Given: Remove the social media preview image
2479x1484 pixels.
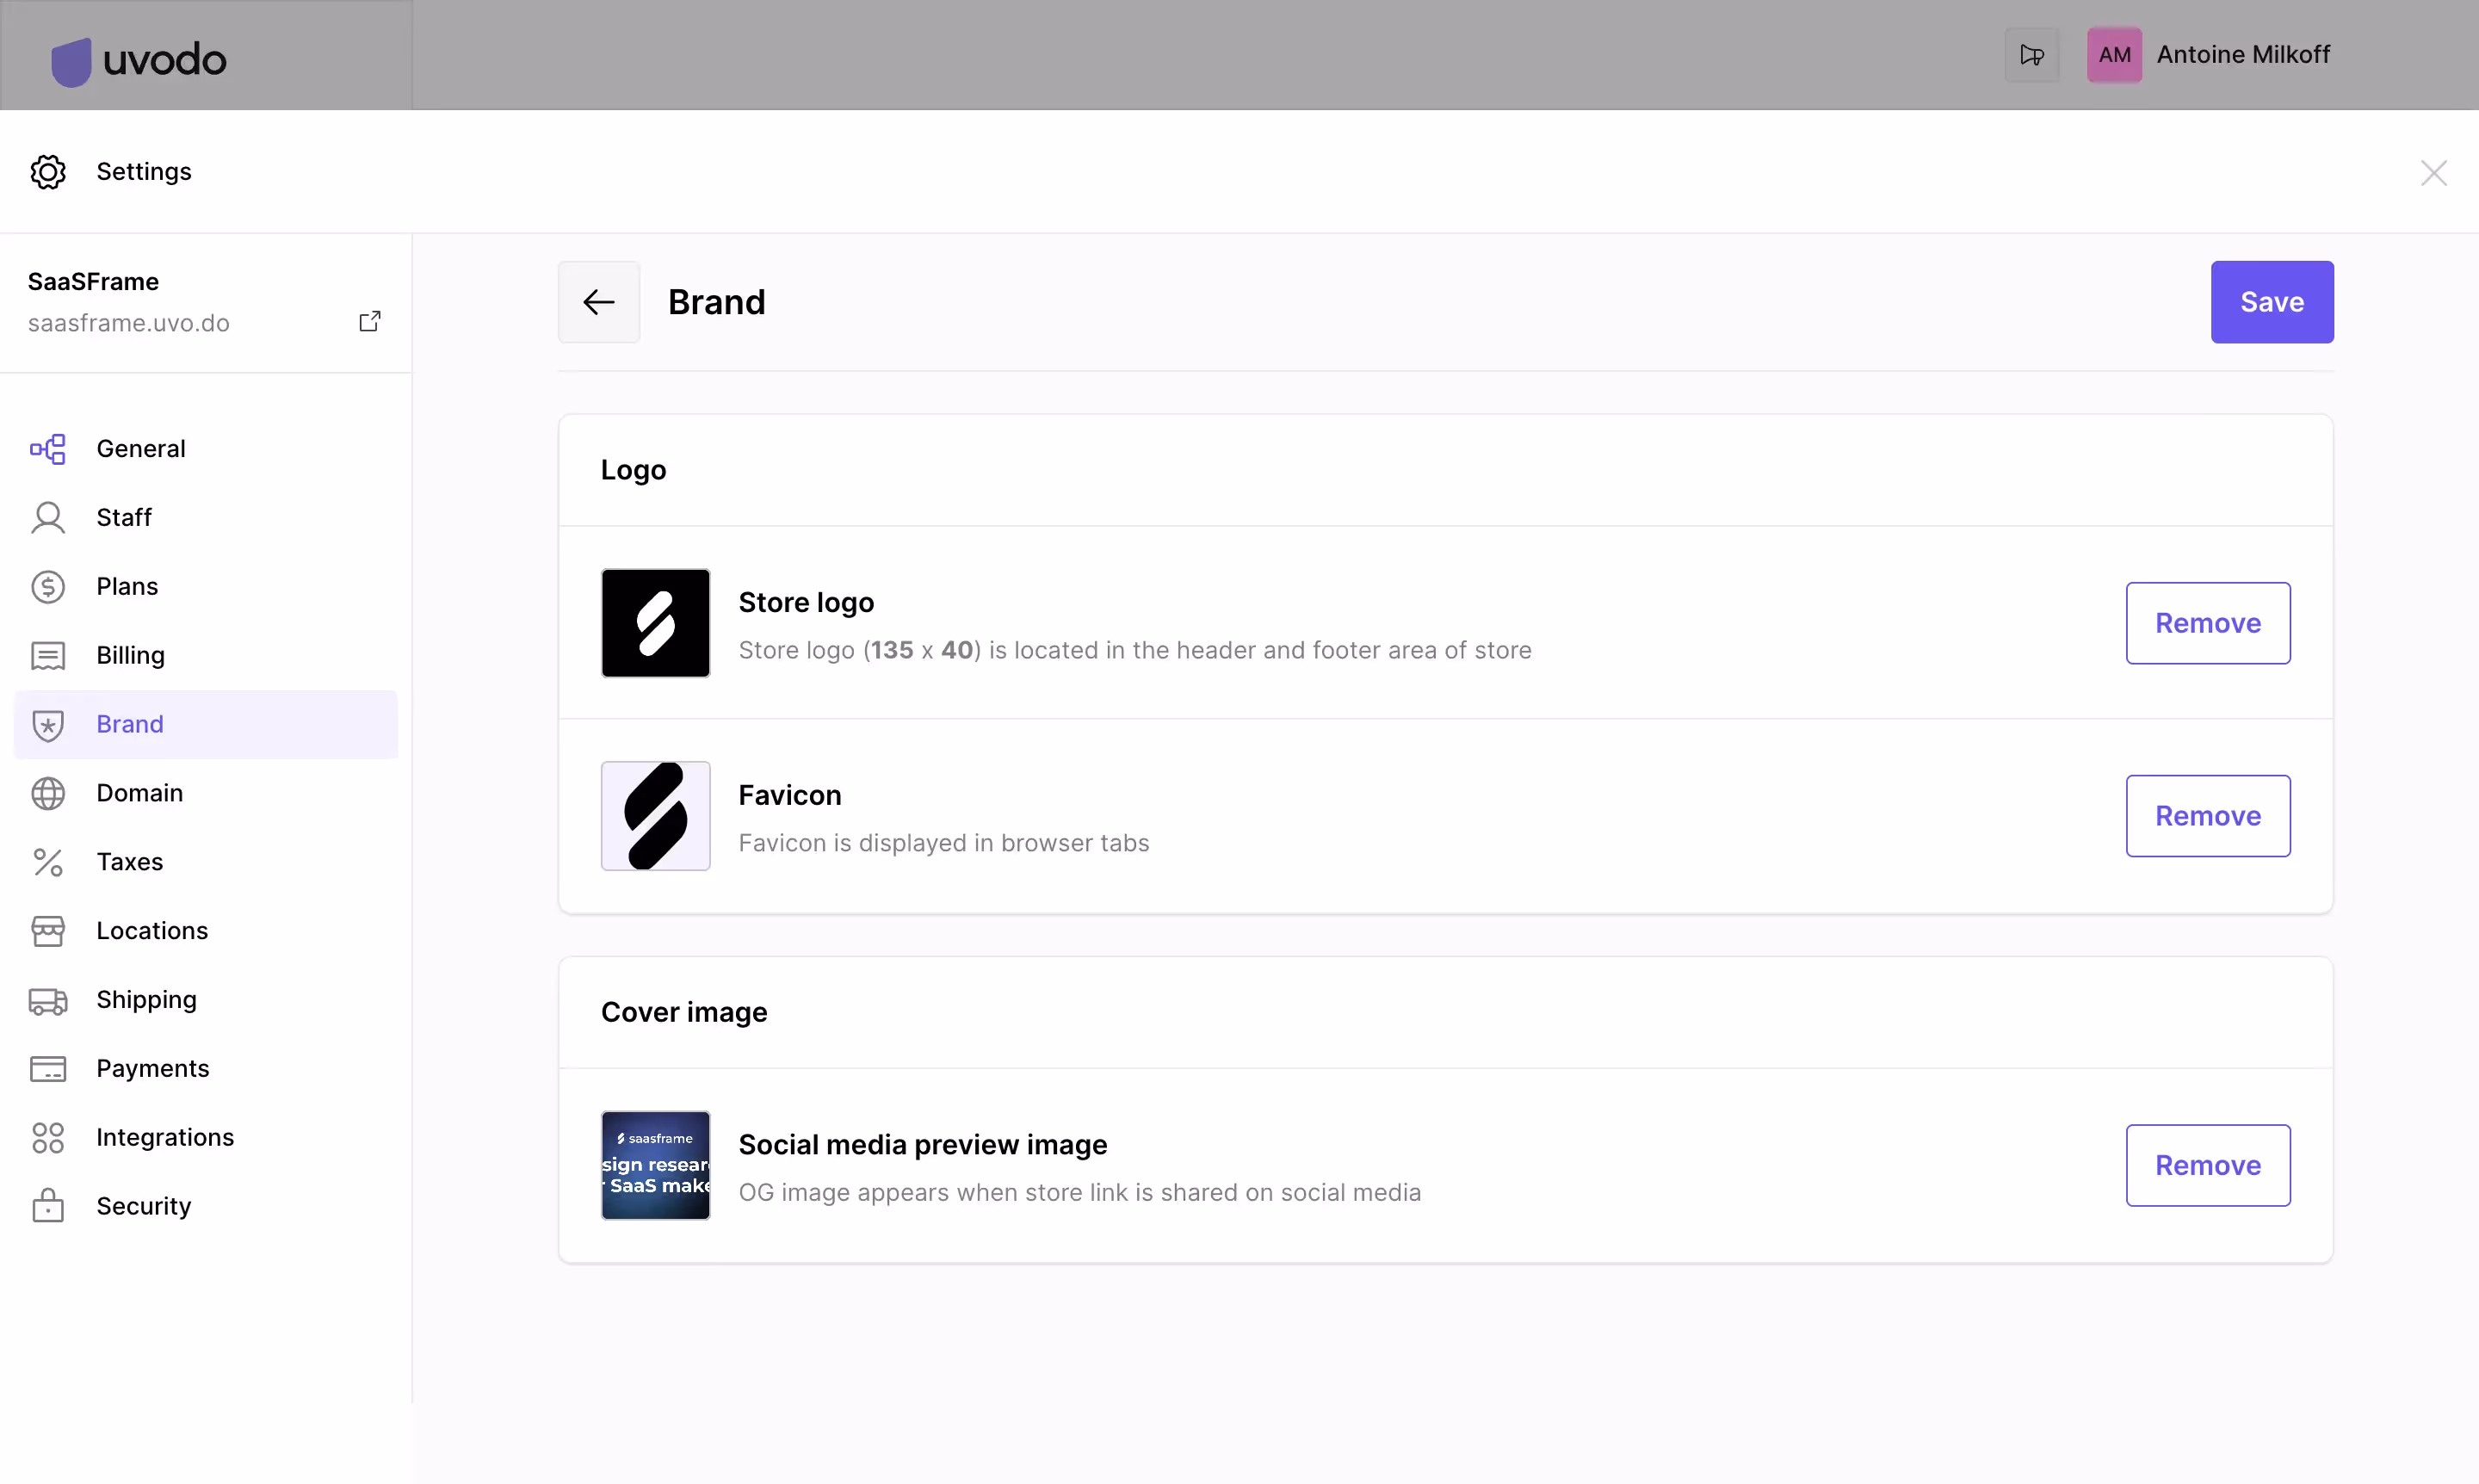Looking at the screenshot, I should [2207, 1165].
